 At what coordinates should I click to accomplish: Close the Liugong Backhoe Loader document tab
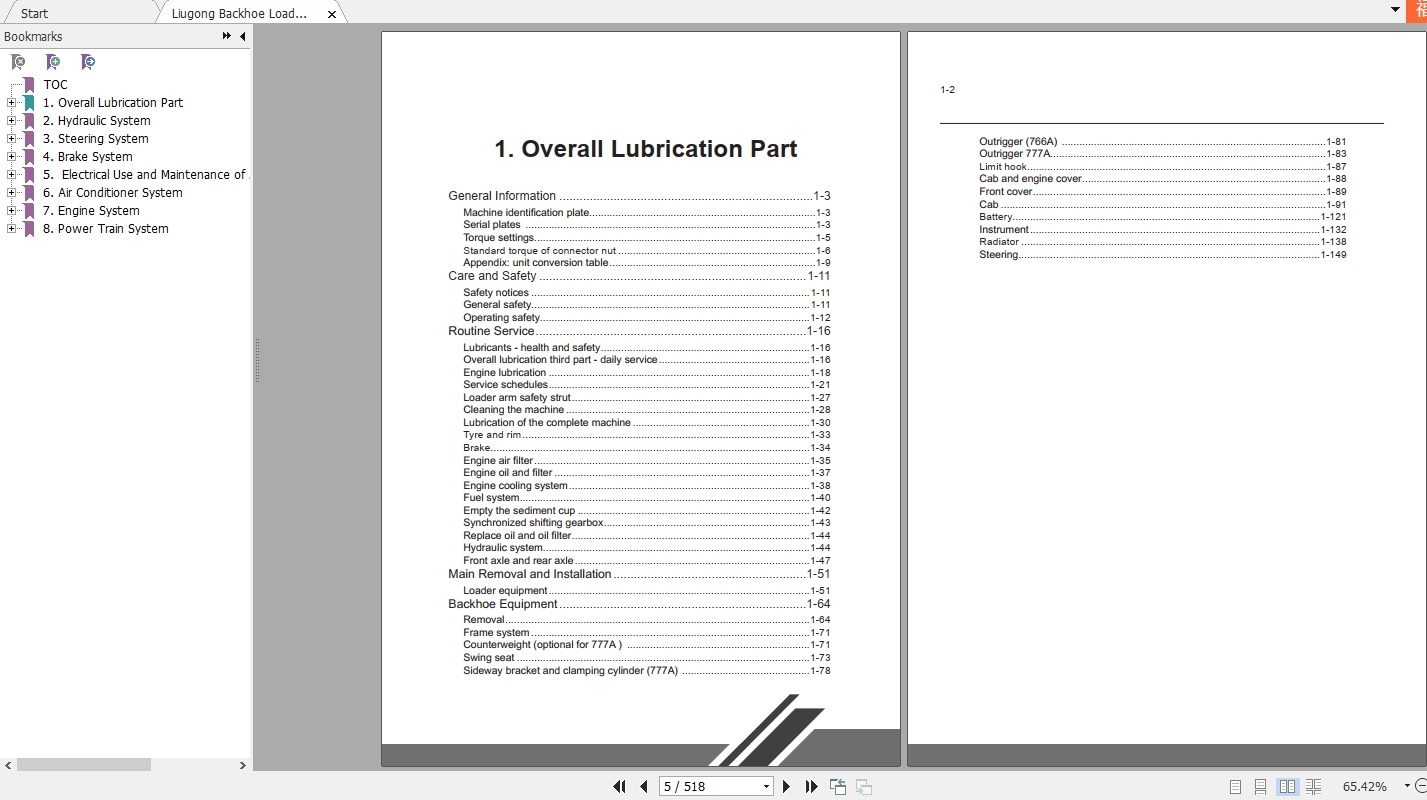click(x=332, y=14)
